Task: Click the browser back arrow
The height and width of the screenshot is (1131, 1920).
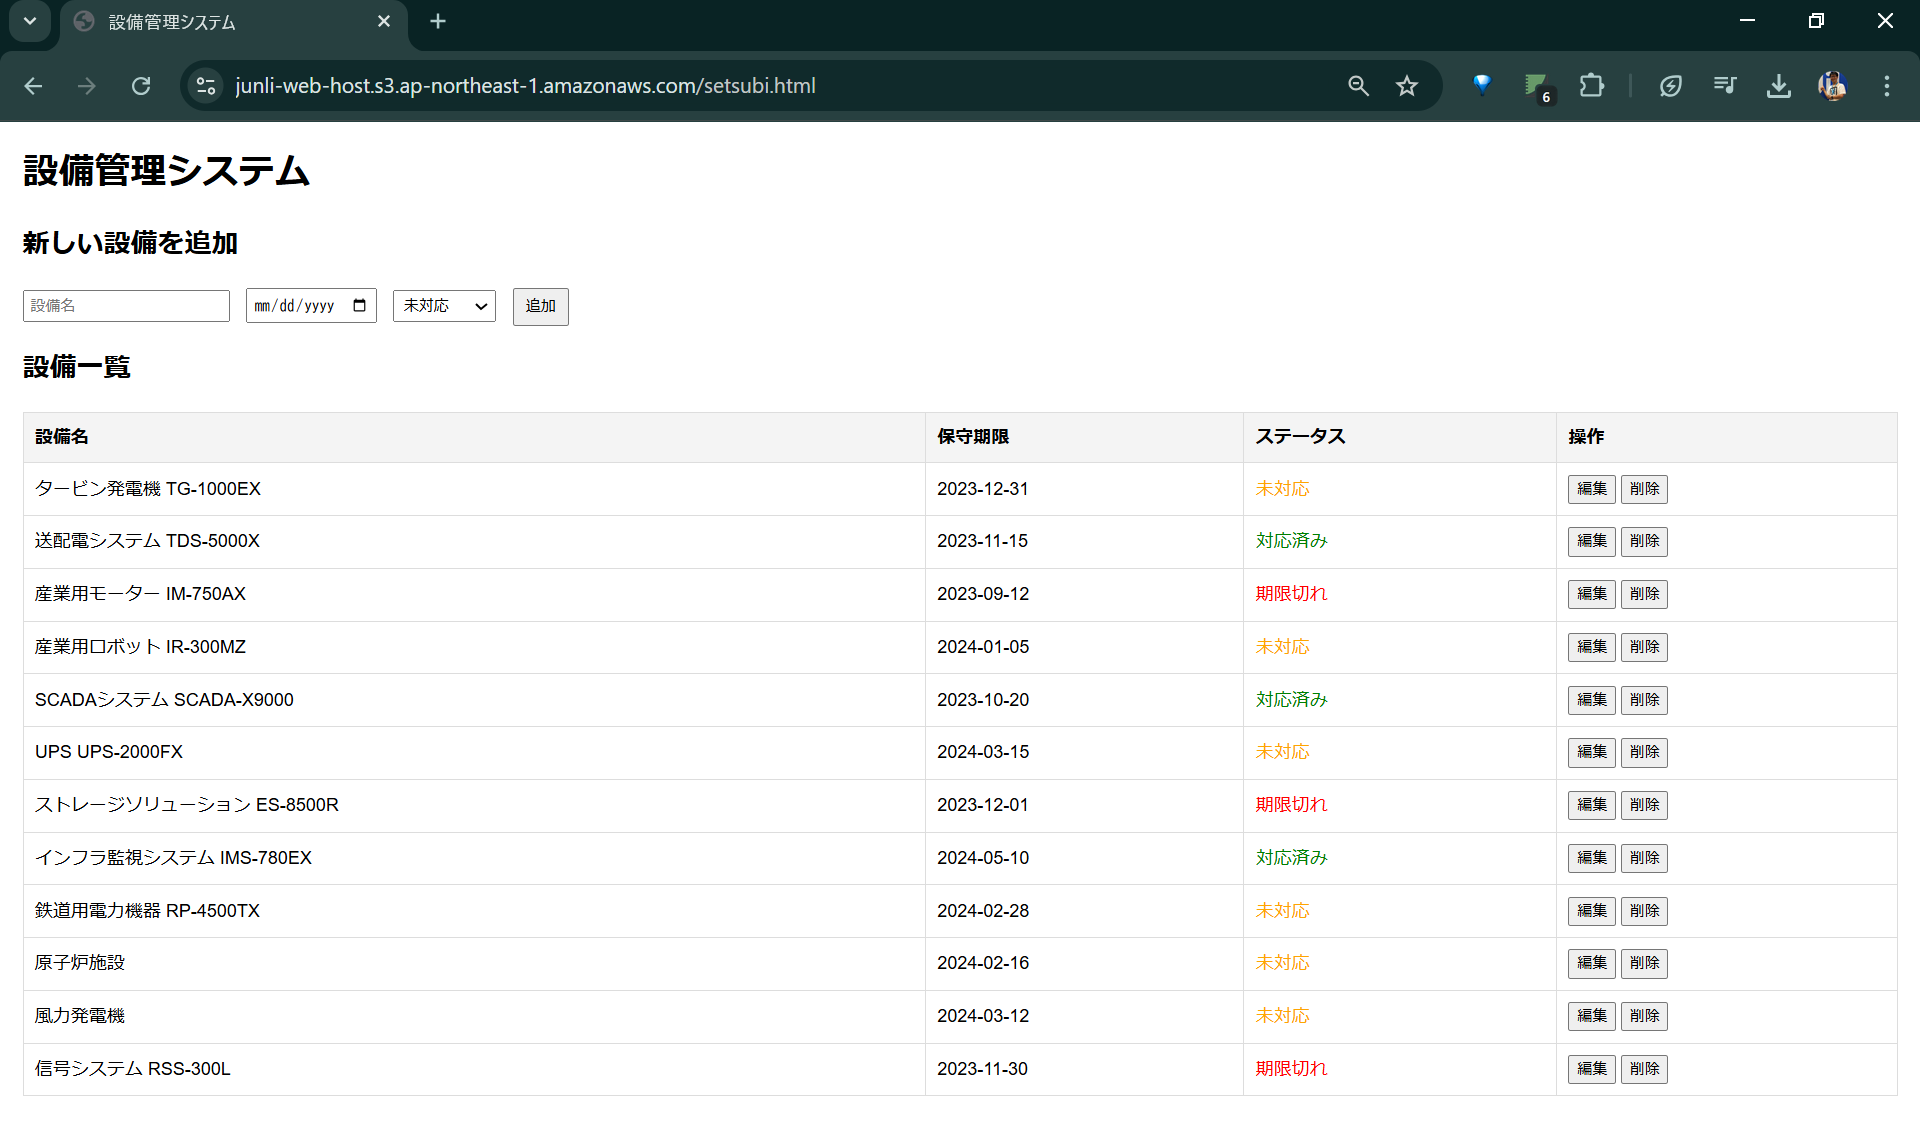Action: tap(33, 86)
